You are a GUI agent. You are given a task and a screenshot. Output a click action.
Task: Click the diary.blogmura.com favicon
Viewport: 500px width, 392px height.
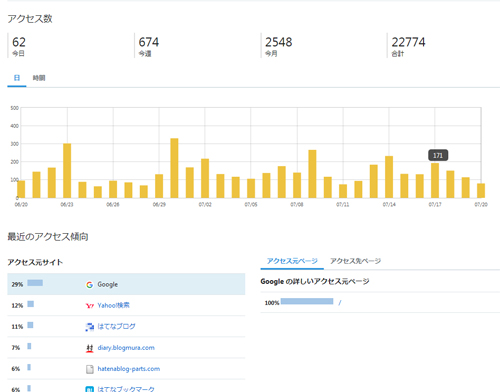tap(89, 348)
